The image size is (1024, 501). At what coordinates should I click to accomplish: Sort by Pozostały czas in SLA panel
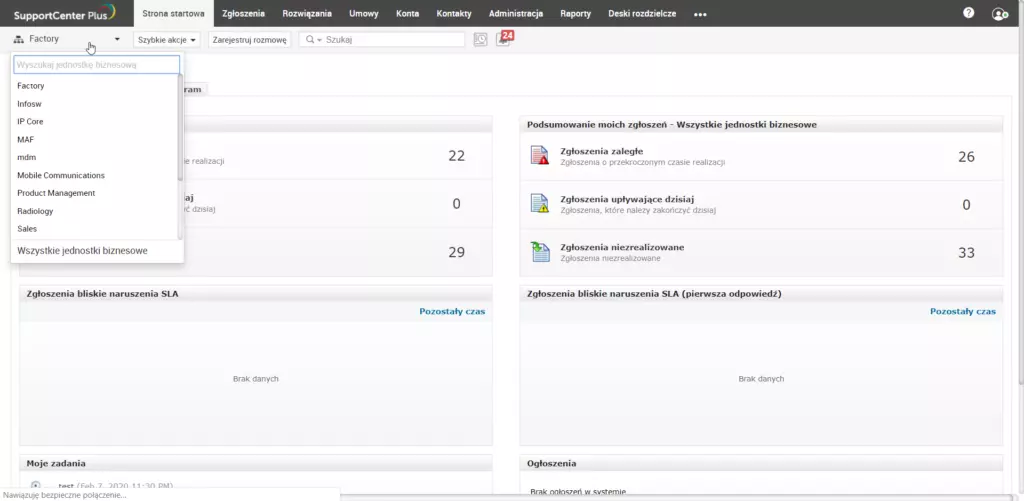[452, 312]
